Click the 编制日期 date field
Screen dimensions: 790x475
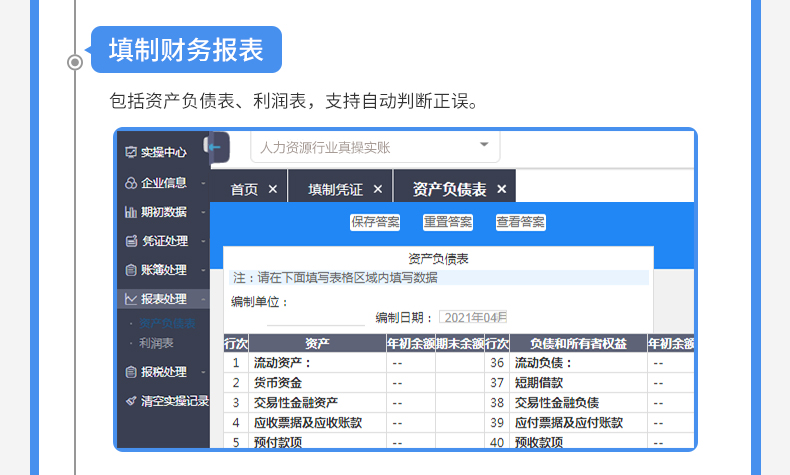point(473,317)
